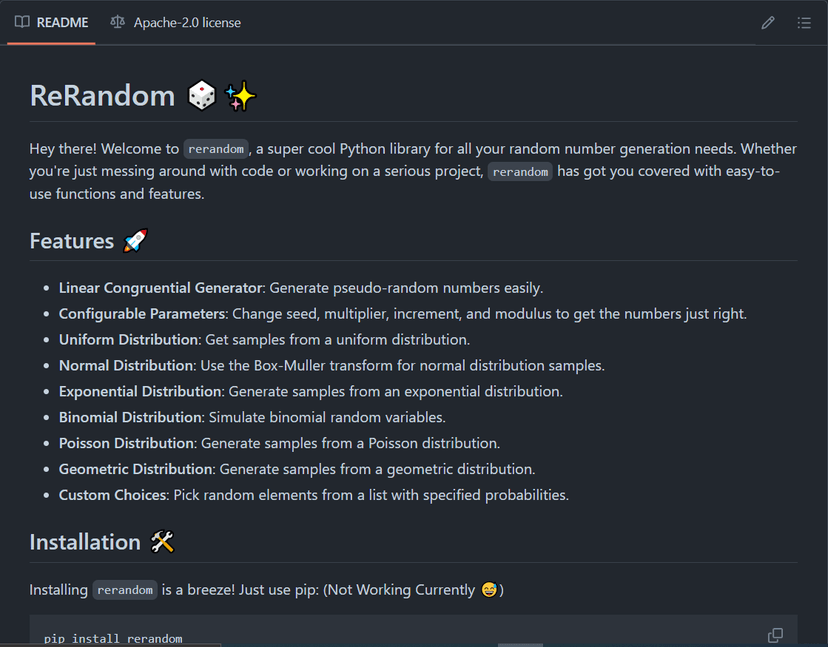Click the dice emoji in title
The image size is (828, 647).
[202, 96]
